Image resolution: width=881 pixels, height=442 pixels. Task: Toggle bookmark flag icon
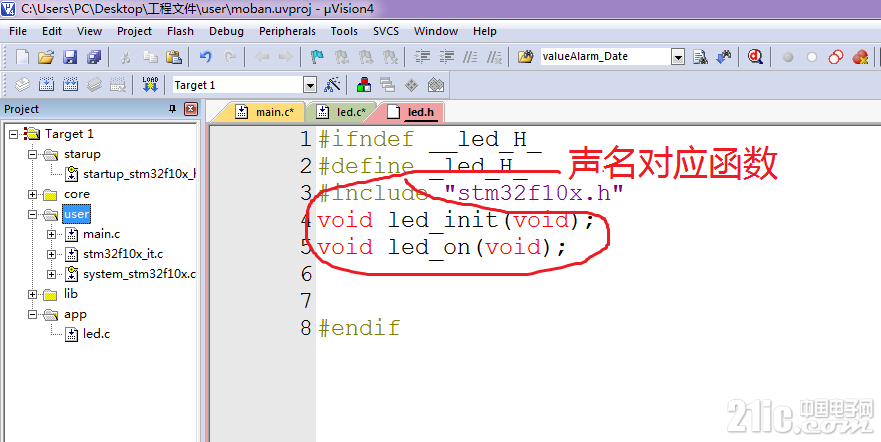[317, 57]
